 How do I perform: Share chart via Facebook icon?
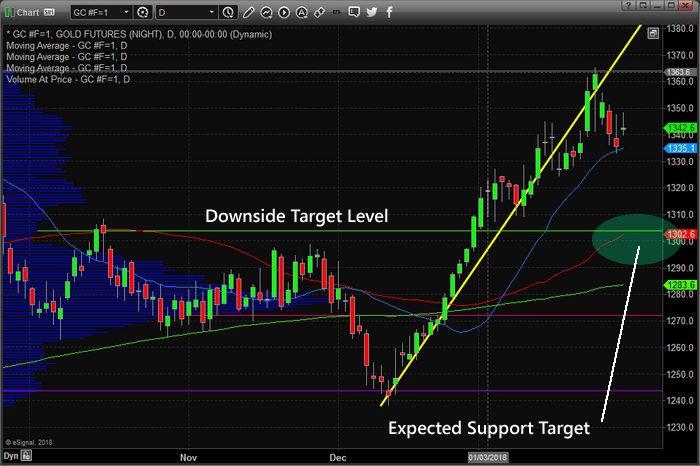pyautogui.click(x=389, y=12)
